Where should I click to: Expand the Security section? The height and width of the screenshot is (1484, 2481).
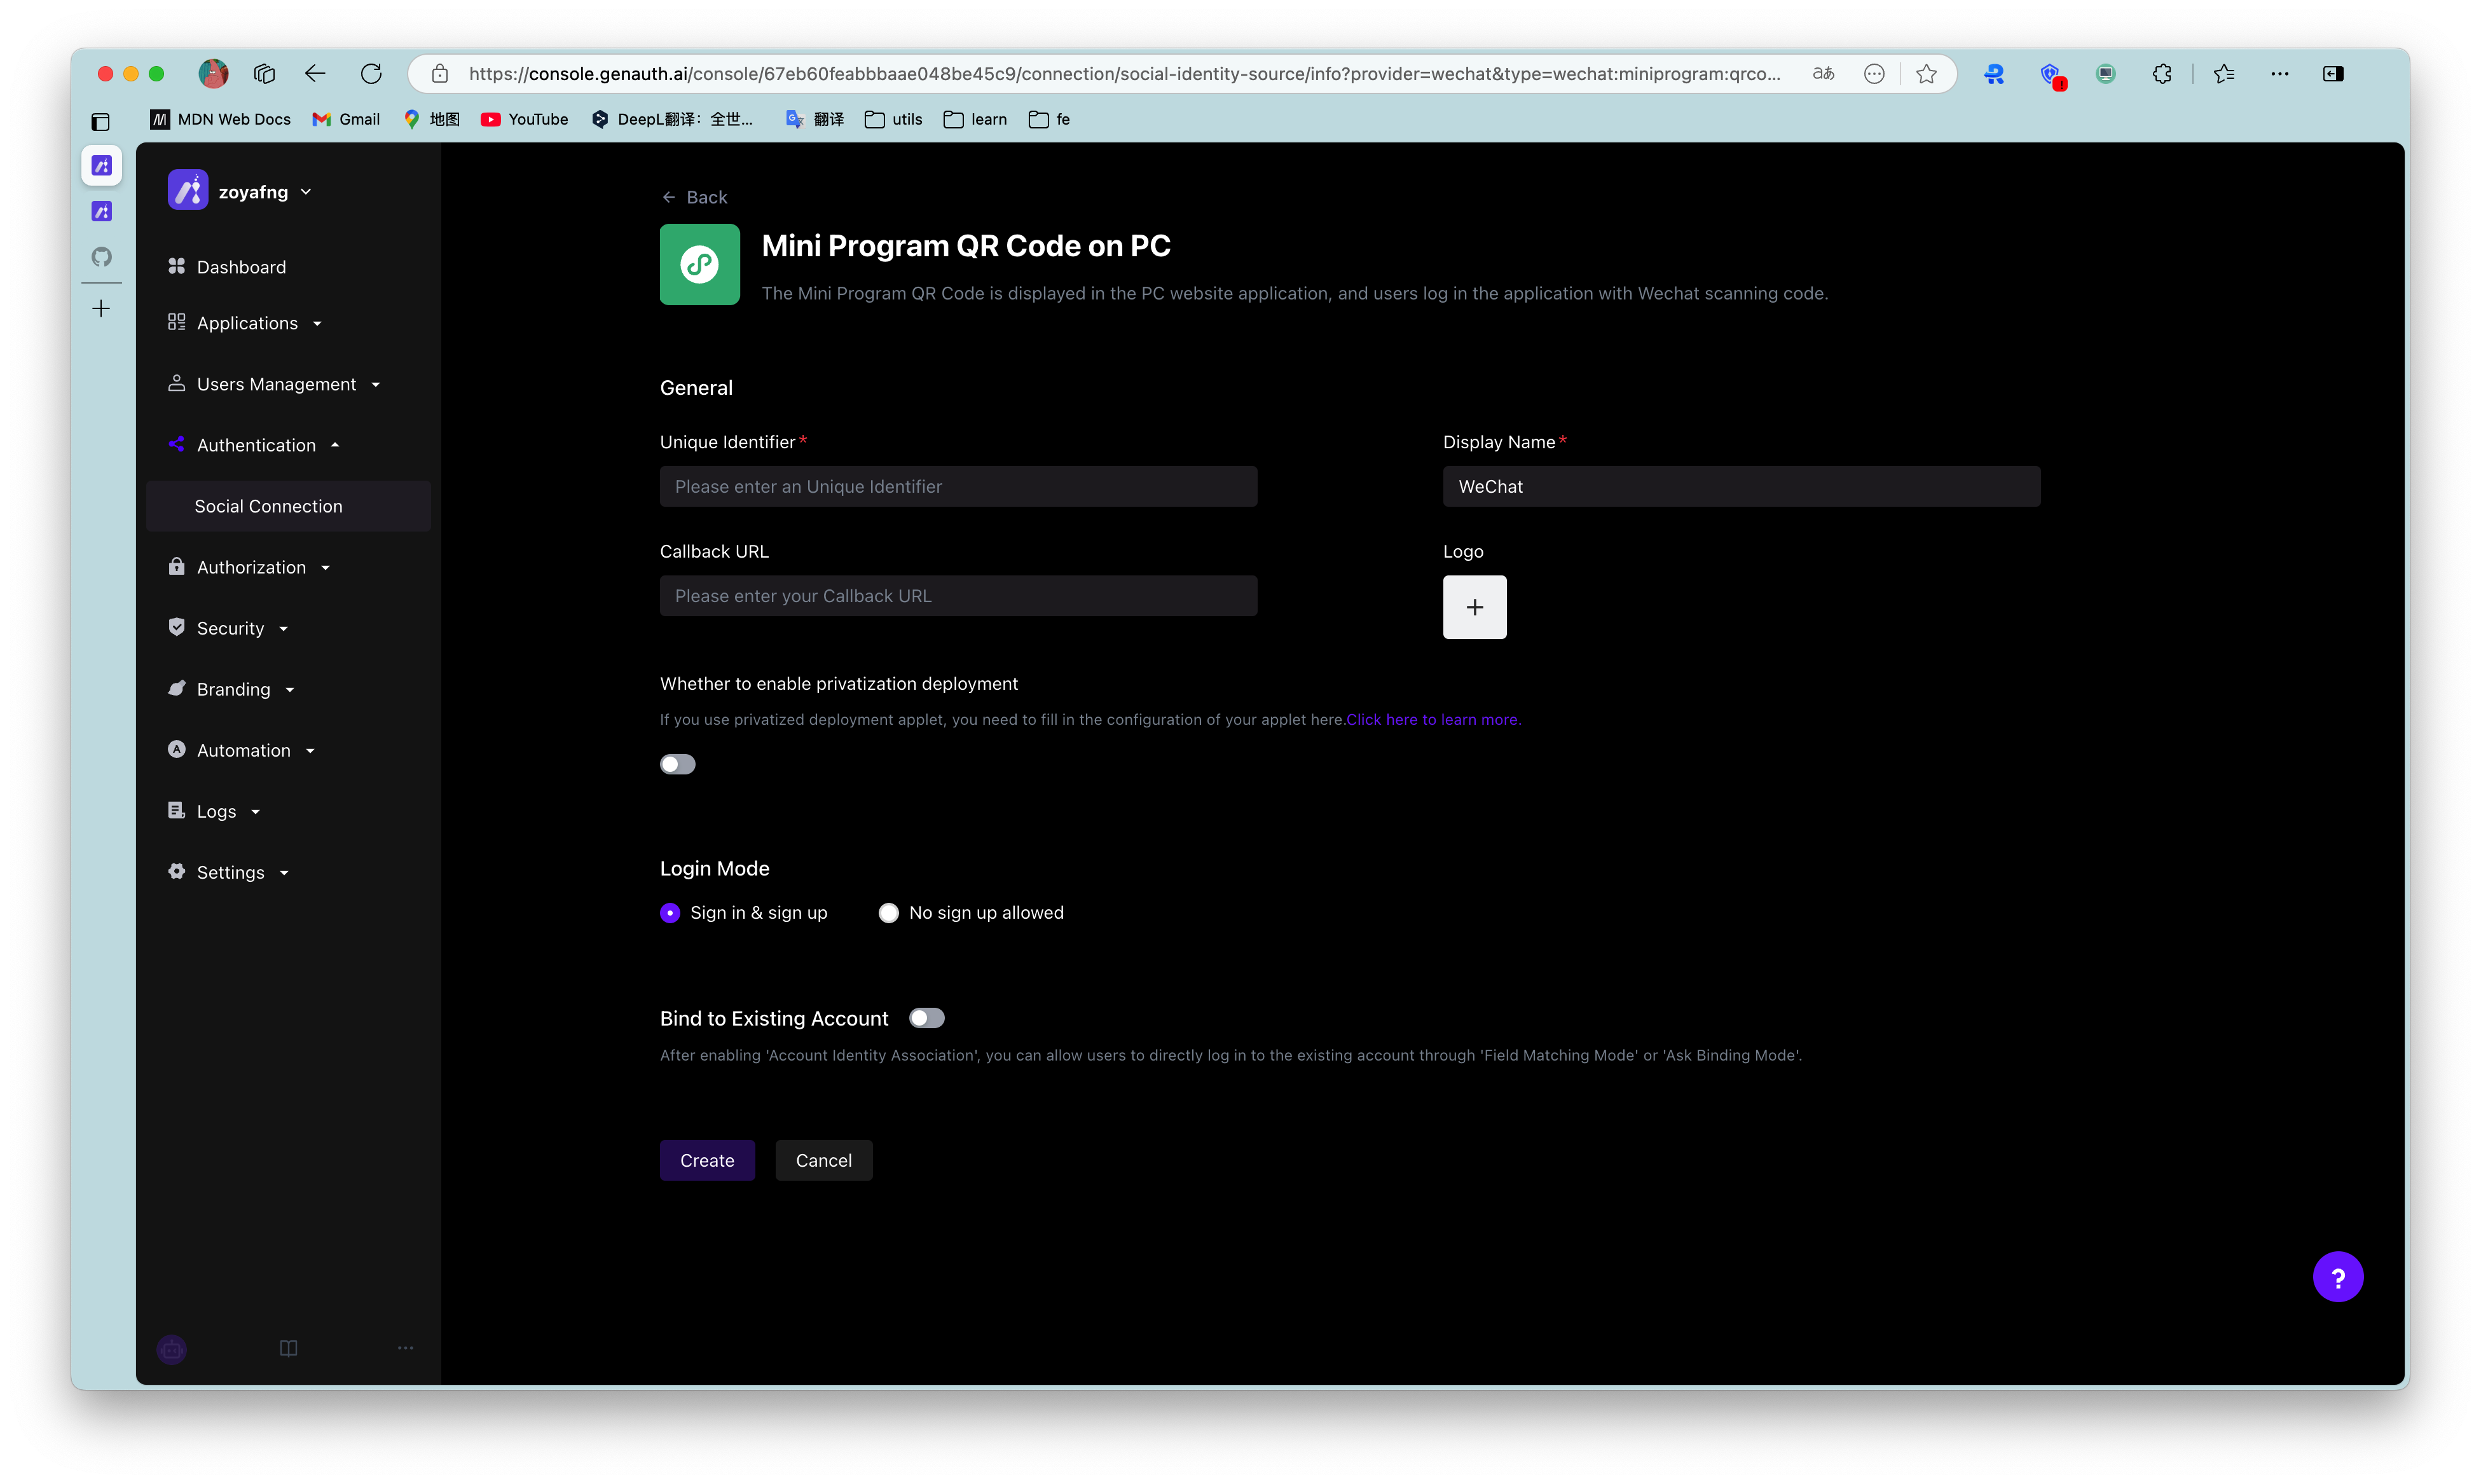(230, 628)
